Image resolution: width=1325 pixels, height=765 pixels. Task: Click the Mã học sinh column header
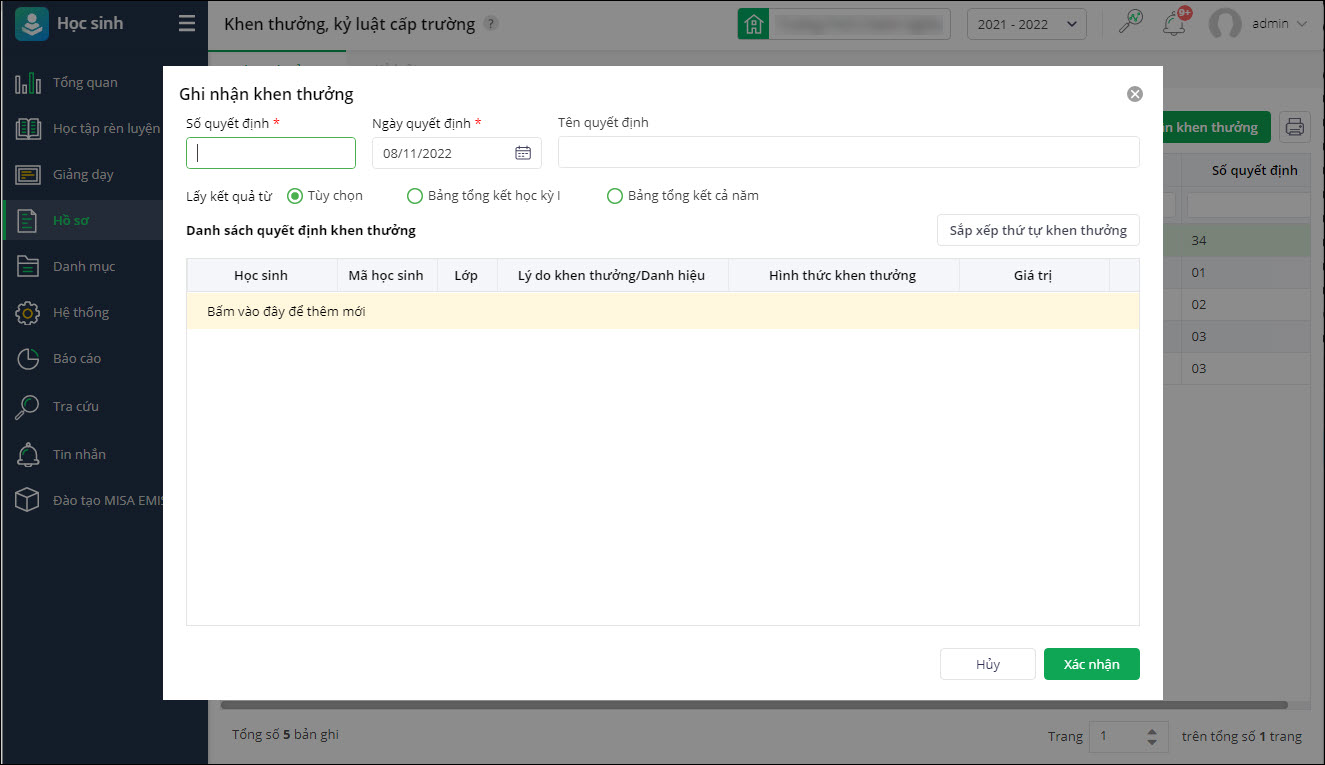click(x=386, y=275)
